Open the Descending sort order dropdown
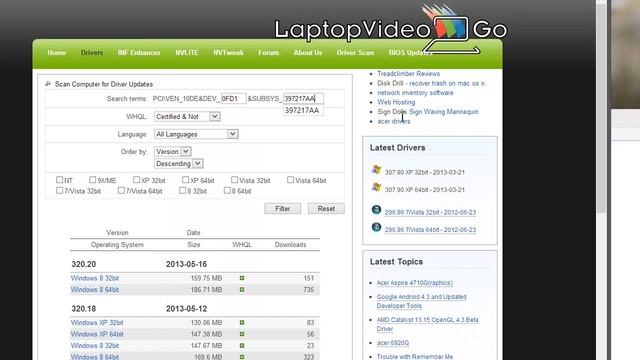640x360 pixels. (178, 163)
